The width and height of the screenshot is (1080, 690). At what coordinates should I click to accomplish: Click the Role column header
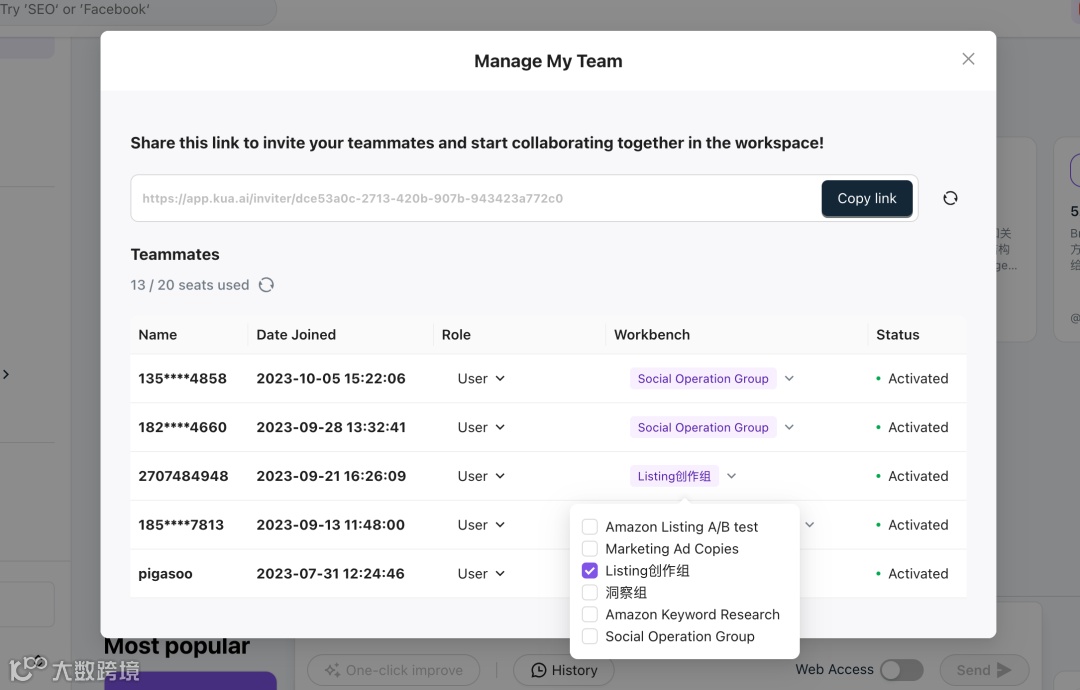(456, 335)
